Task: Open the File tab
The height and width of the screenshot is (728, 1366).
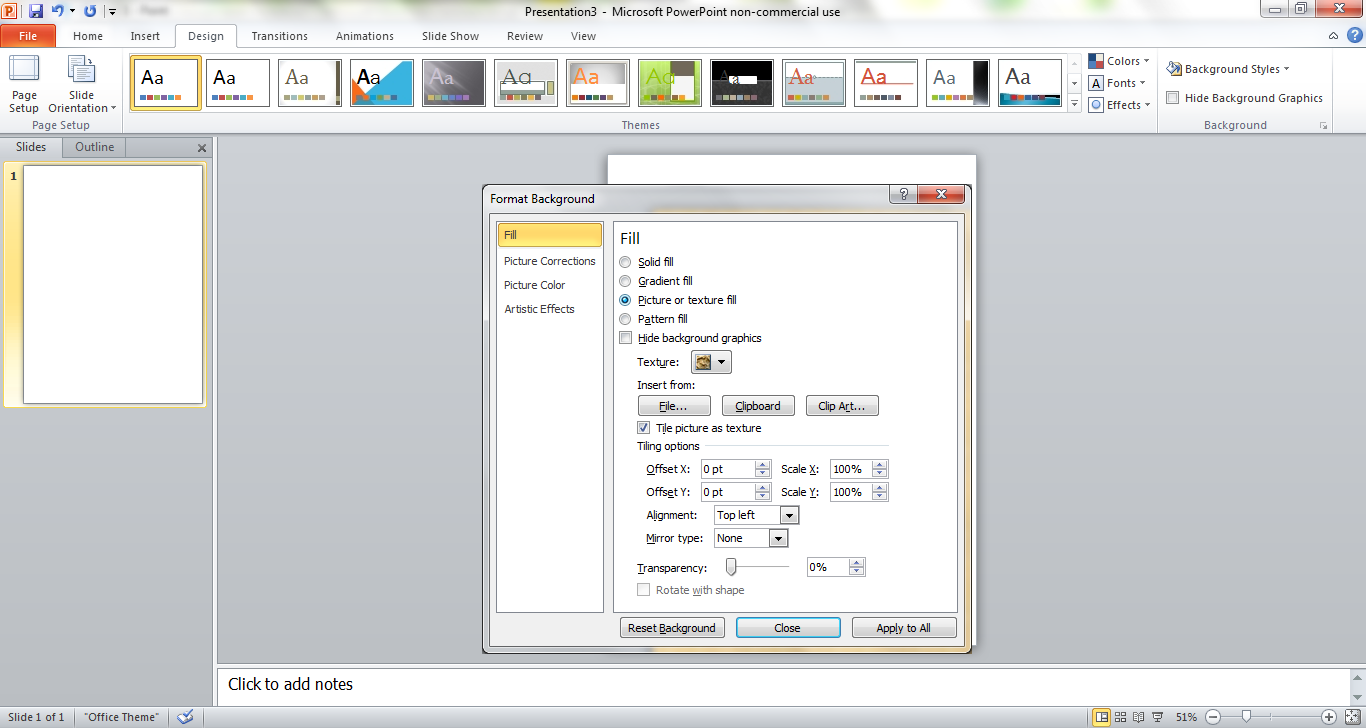Action: 28,36
